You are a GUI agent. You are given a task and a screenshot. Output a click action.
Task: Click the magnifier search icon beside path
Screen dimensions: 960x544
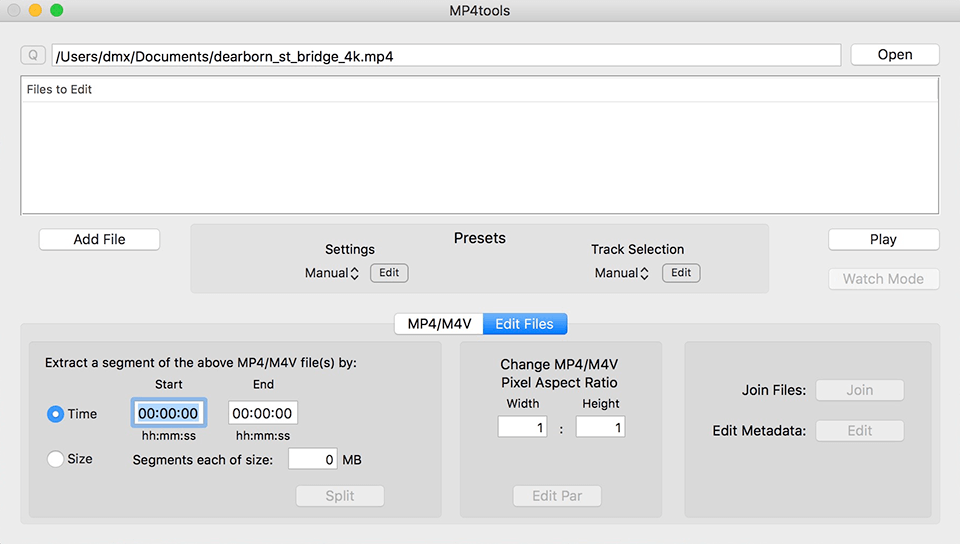[x=33, y=56]
